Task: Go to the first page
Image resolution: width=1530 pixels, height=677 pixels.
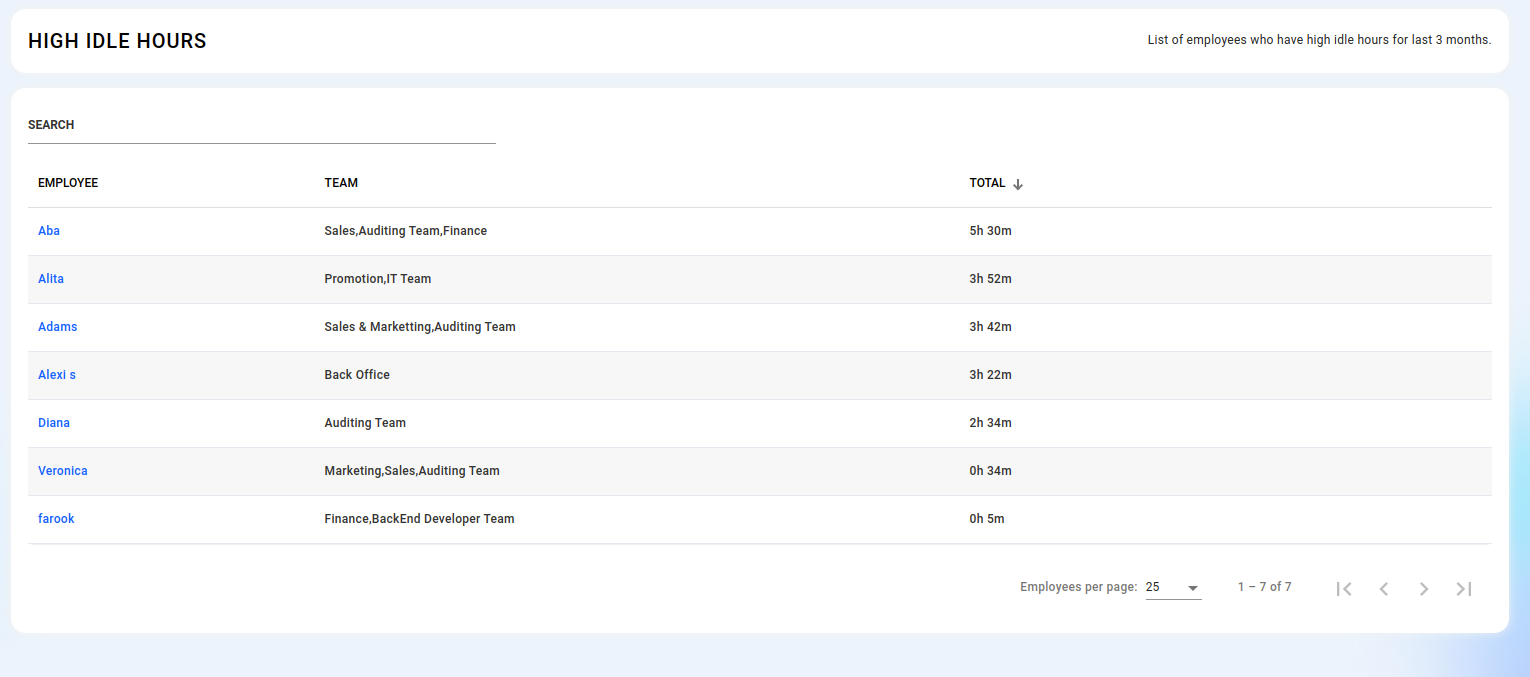Action: click(x=1344, y=589)
